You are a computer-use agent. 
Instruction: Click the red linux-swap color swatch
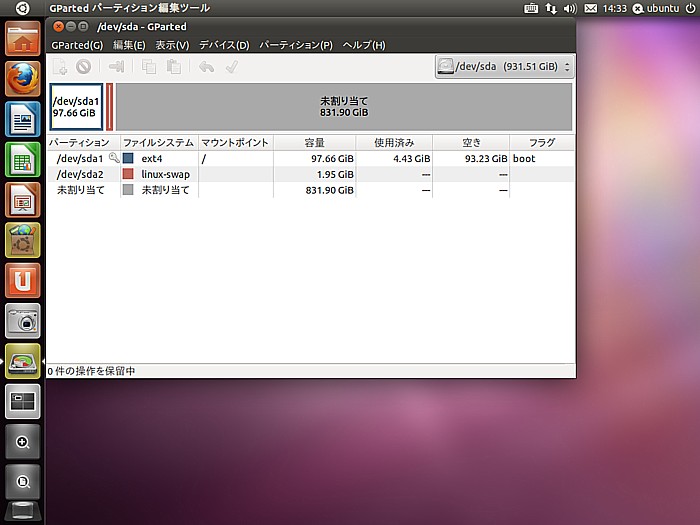(128, 174)
